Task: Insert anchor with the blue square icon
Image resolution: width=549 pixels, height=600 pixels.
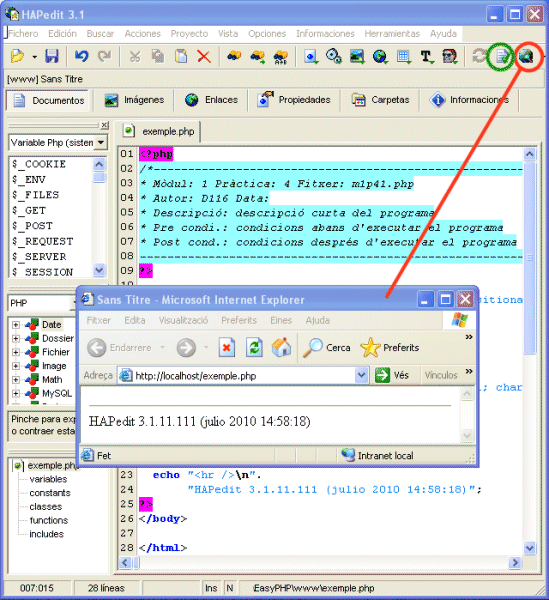Action: [x=311, y=57]
